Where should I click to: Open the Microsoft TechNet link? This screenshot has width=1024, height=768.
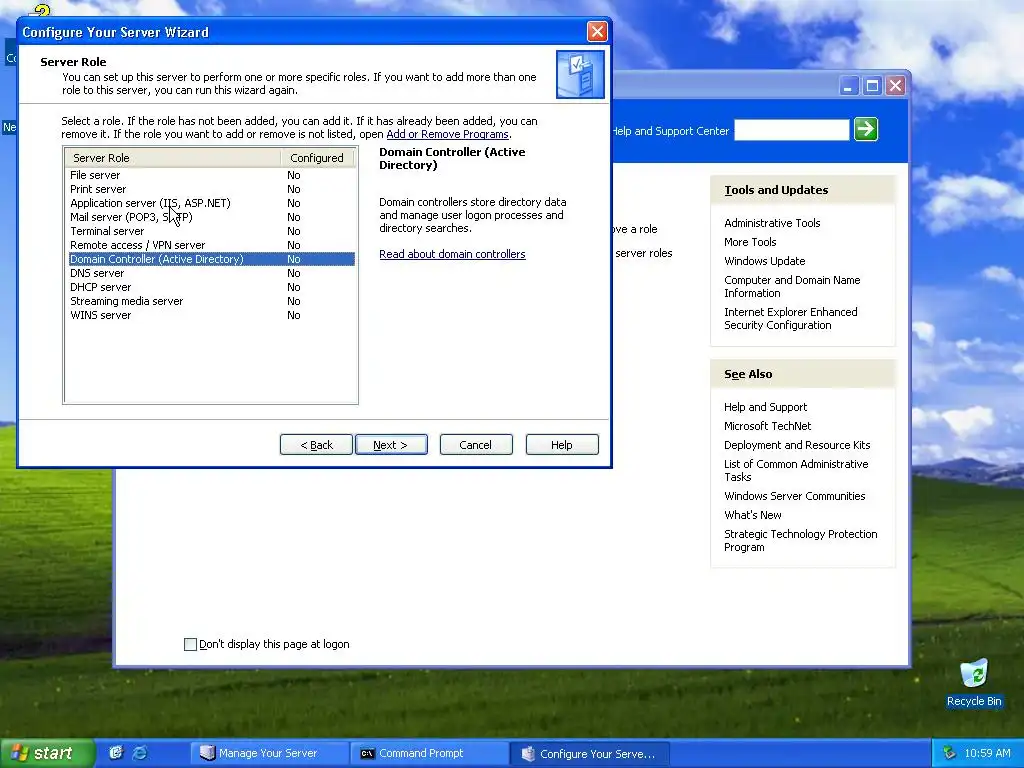coord(767,426)
